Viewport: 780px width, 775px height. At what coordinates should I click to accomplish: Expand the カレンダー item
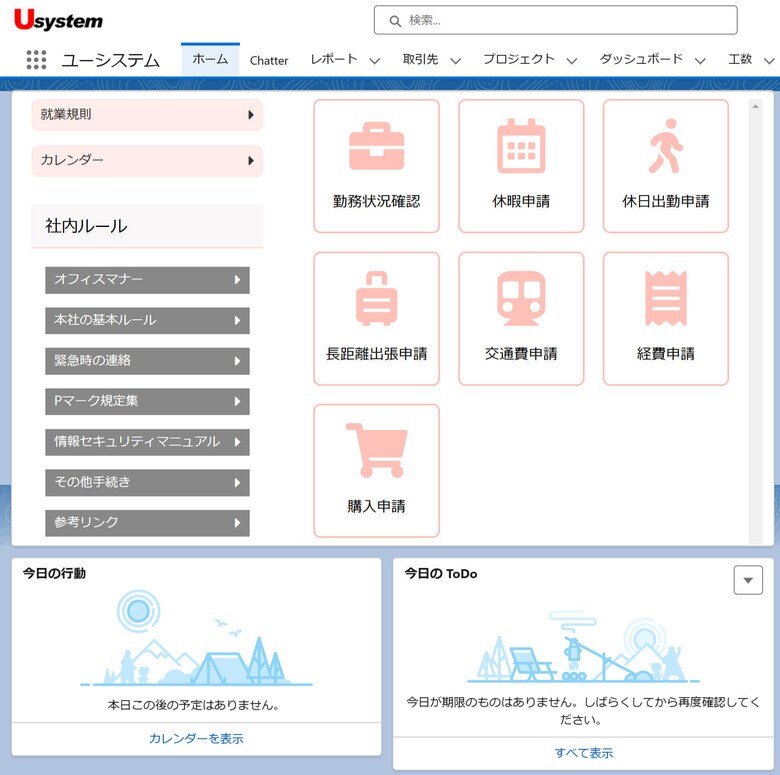[147, 161]
